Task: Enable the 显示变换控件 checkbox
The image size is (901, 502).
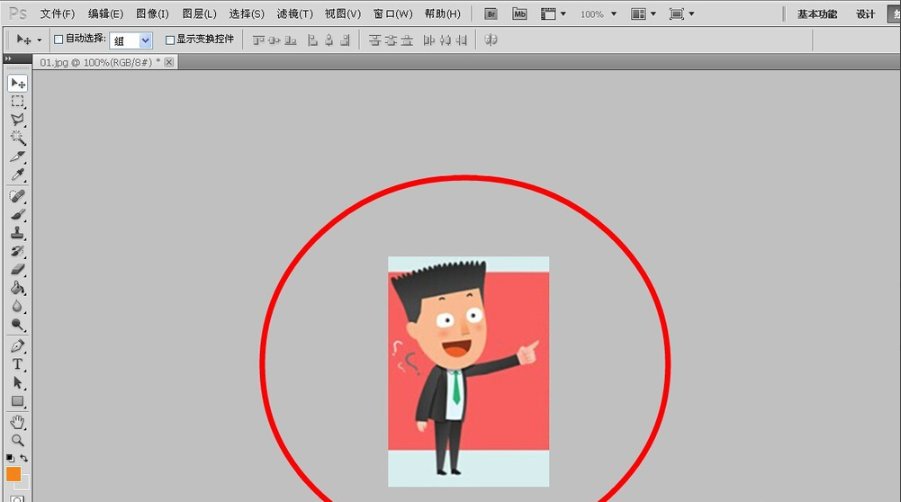Action: tap(170, 40)
